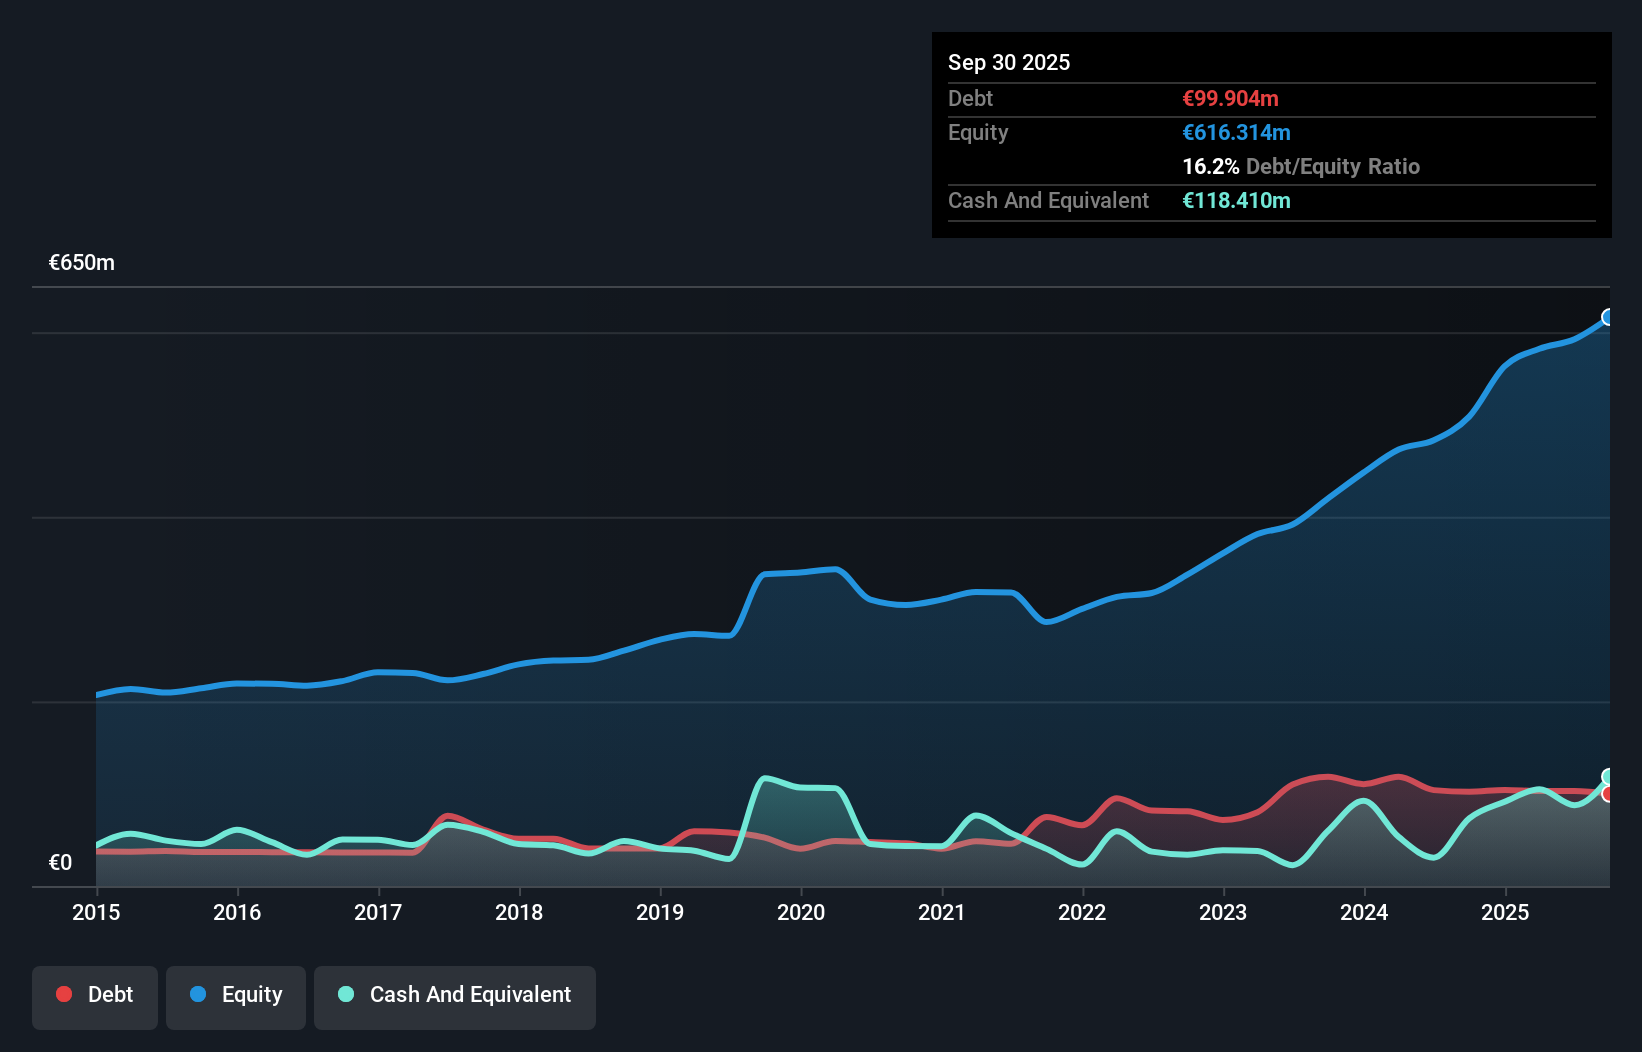Click the 2015 x-axis label
This screenshot has width=1642, height=1052.
pyautogui.click(x=96, y=912)
